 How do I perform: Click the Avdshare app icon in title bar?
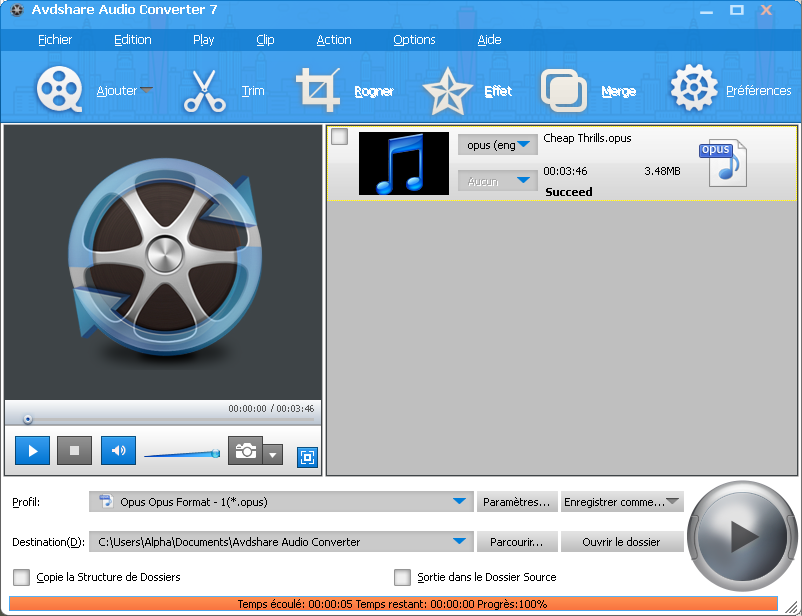point(17,10)
